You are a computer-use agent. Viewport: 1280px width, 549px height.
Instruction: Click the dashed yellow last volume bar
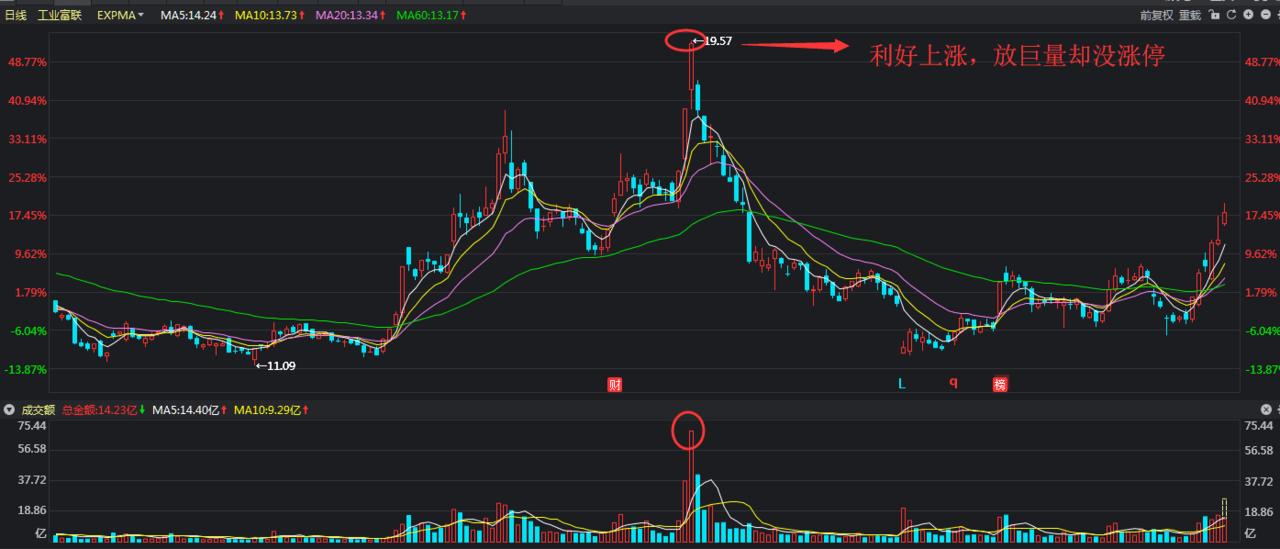coord(1224,519)
